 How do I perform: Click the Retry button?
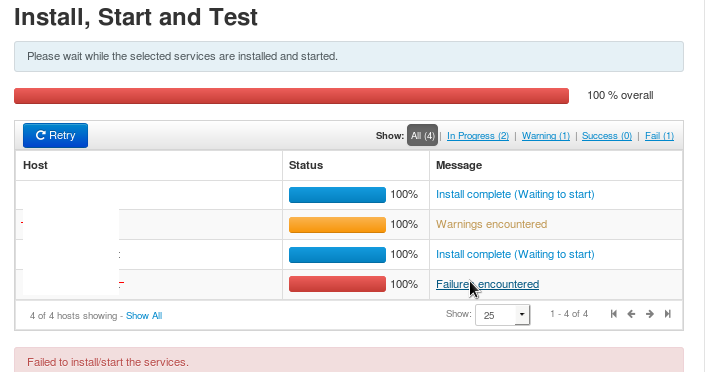pyautogui.click(x=55, y=136)
